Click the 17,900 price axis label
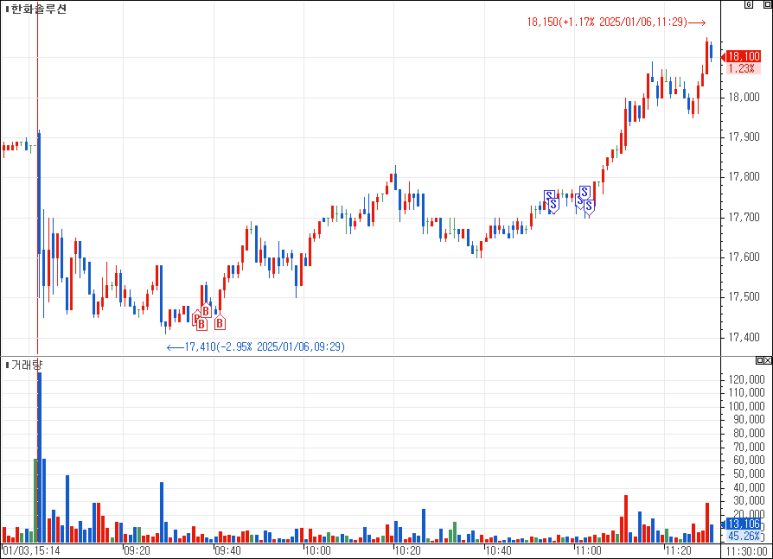Image resolution: width=773 pixels, height=559 pixels. [x=744, y=137]
